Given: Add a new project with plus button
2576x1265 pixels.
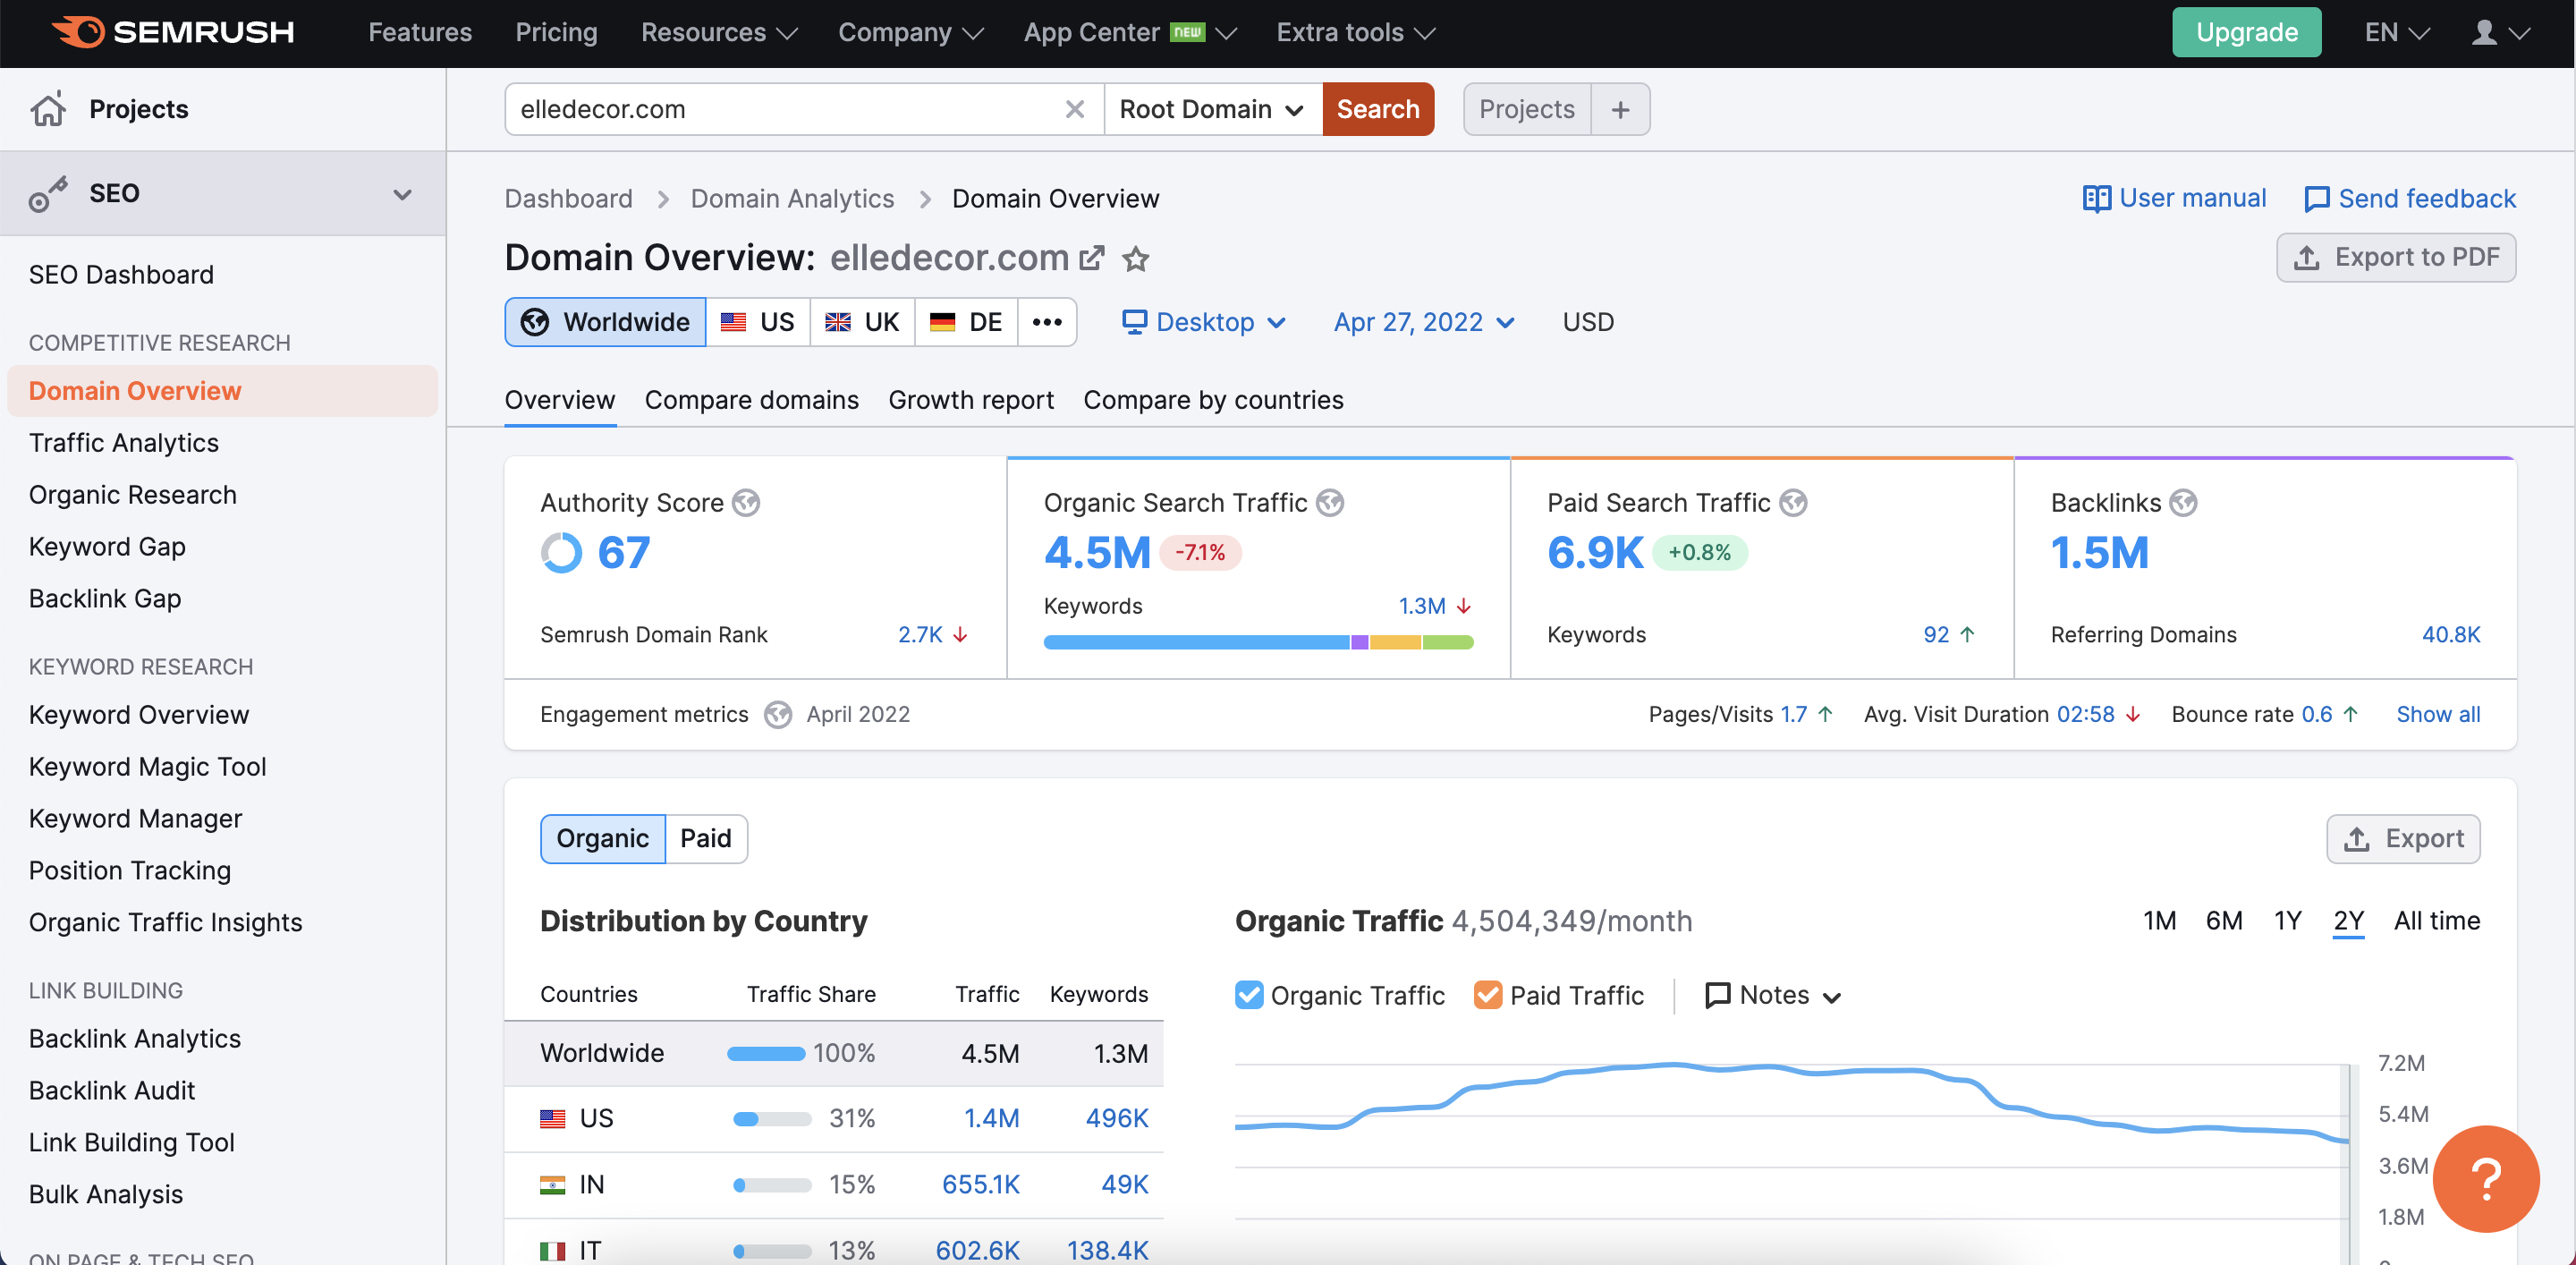Looking at the screenshot, I should [1620, 109].
